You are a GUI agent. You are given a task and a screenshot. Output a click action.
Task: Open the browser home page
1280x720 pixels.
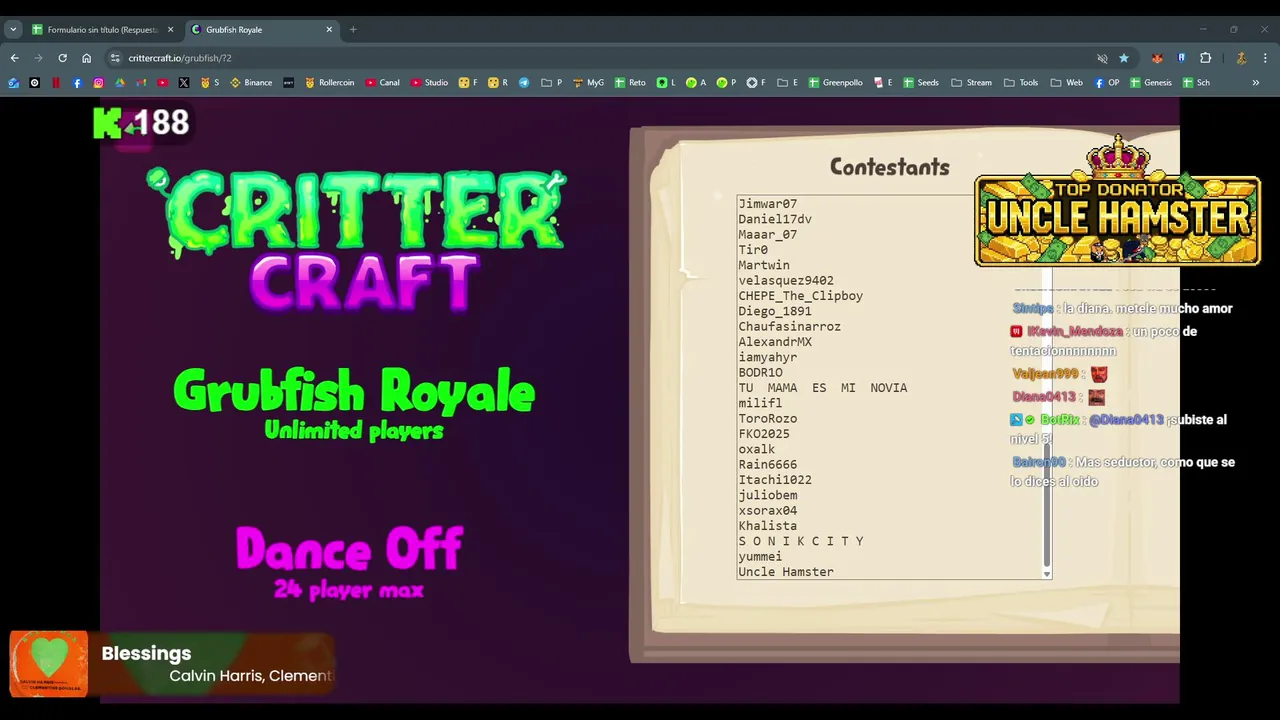click(x=86, y=58)
